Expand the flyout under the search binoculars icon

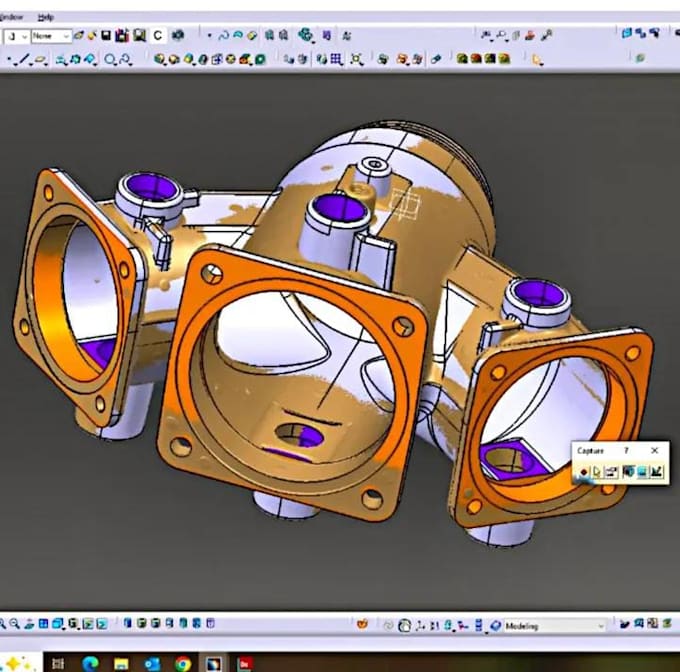coord(490,40)
